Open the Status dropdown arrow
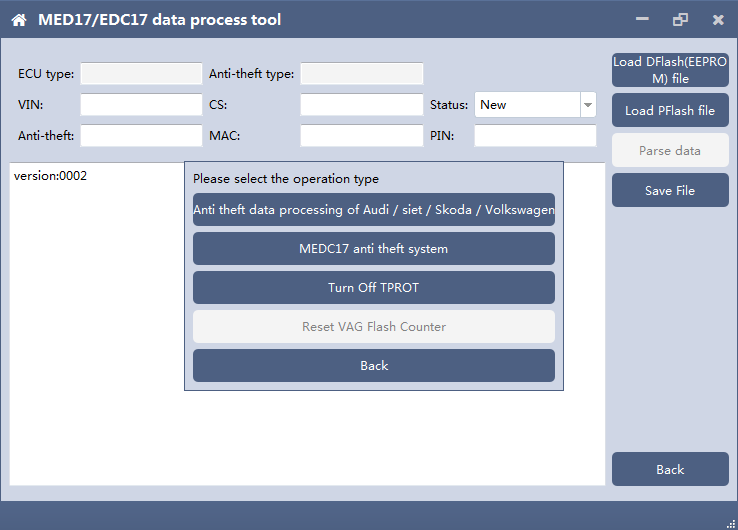 (588, 105)
